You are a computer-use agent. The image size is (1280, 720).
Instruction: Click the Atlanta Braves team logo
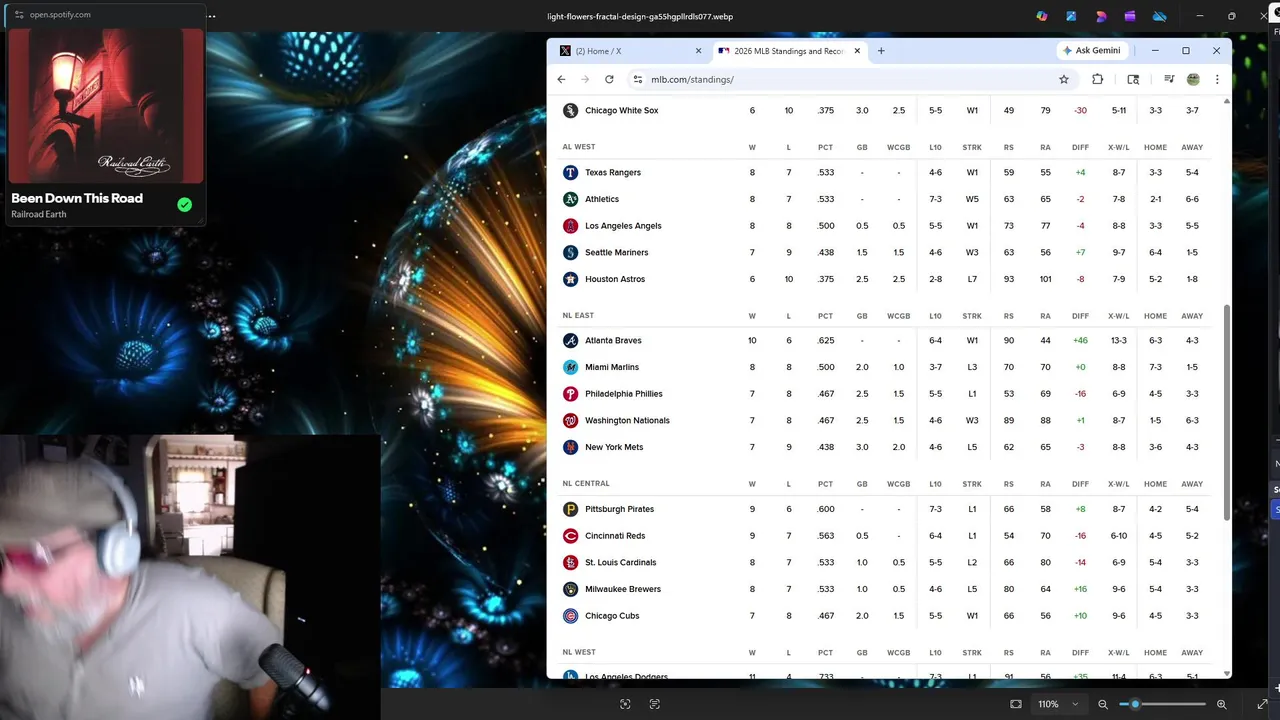570,340
